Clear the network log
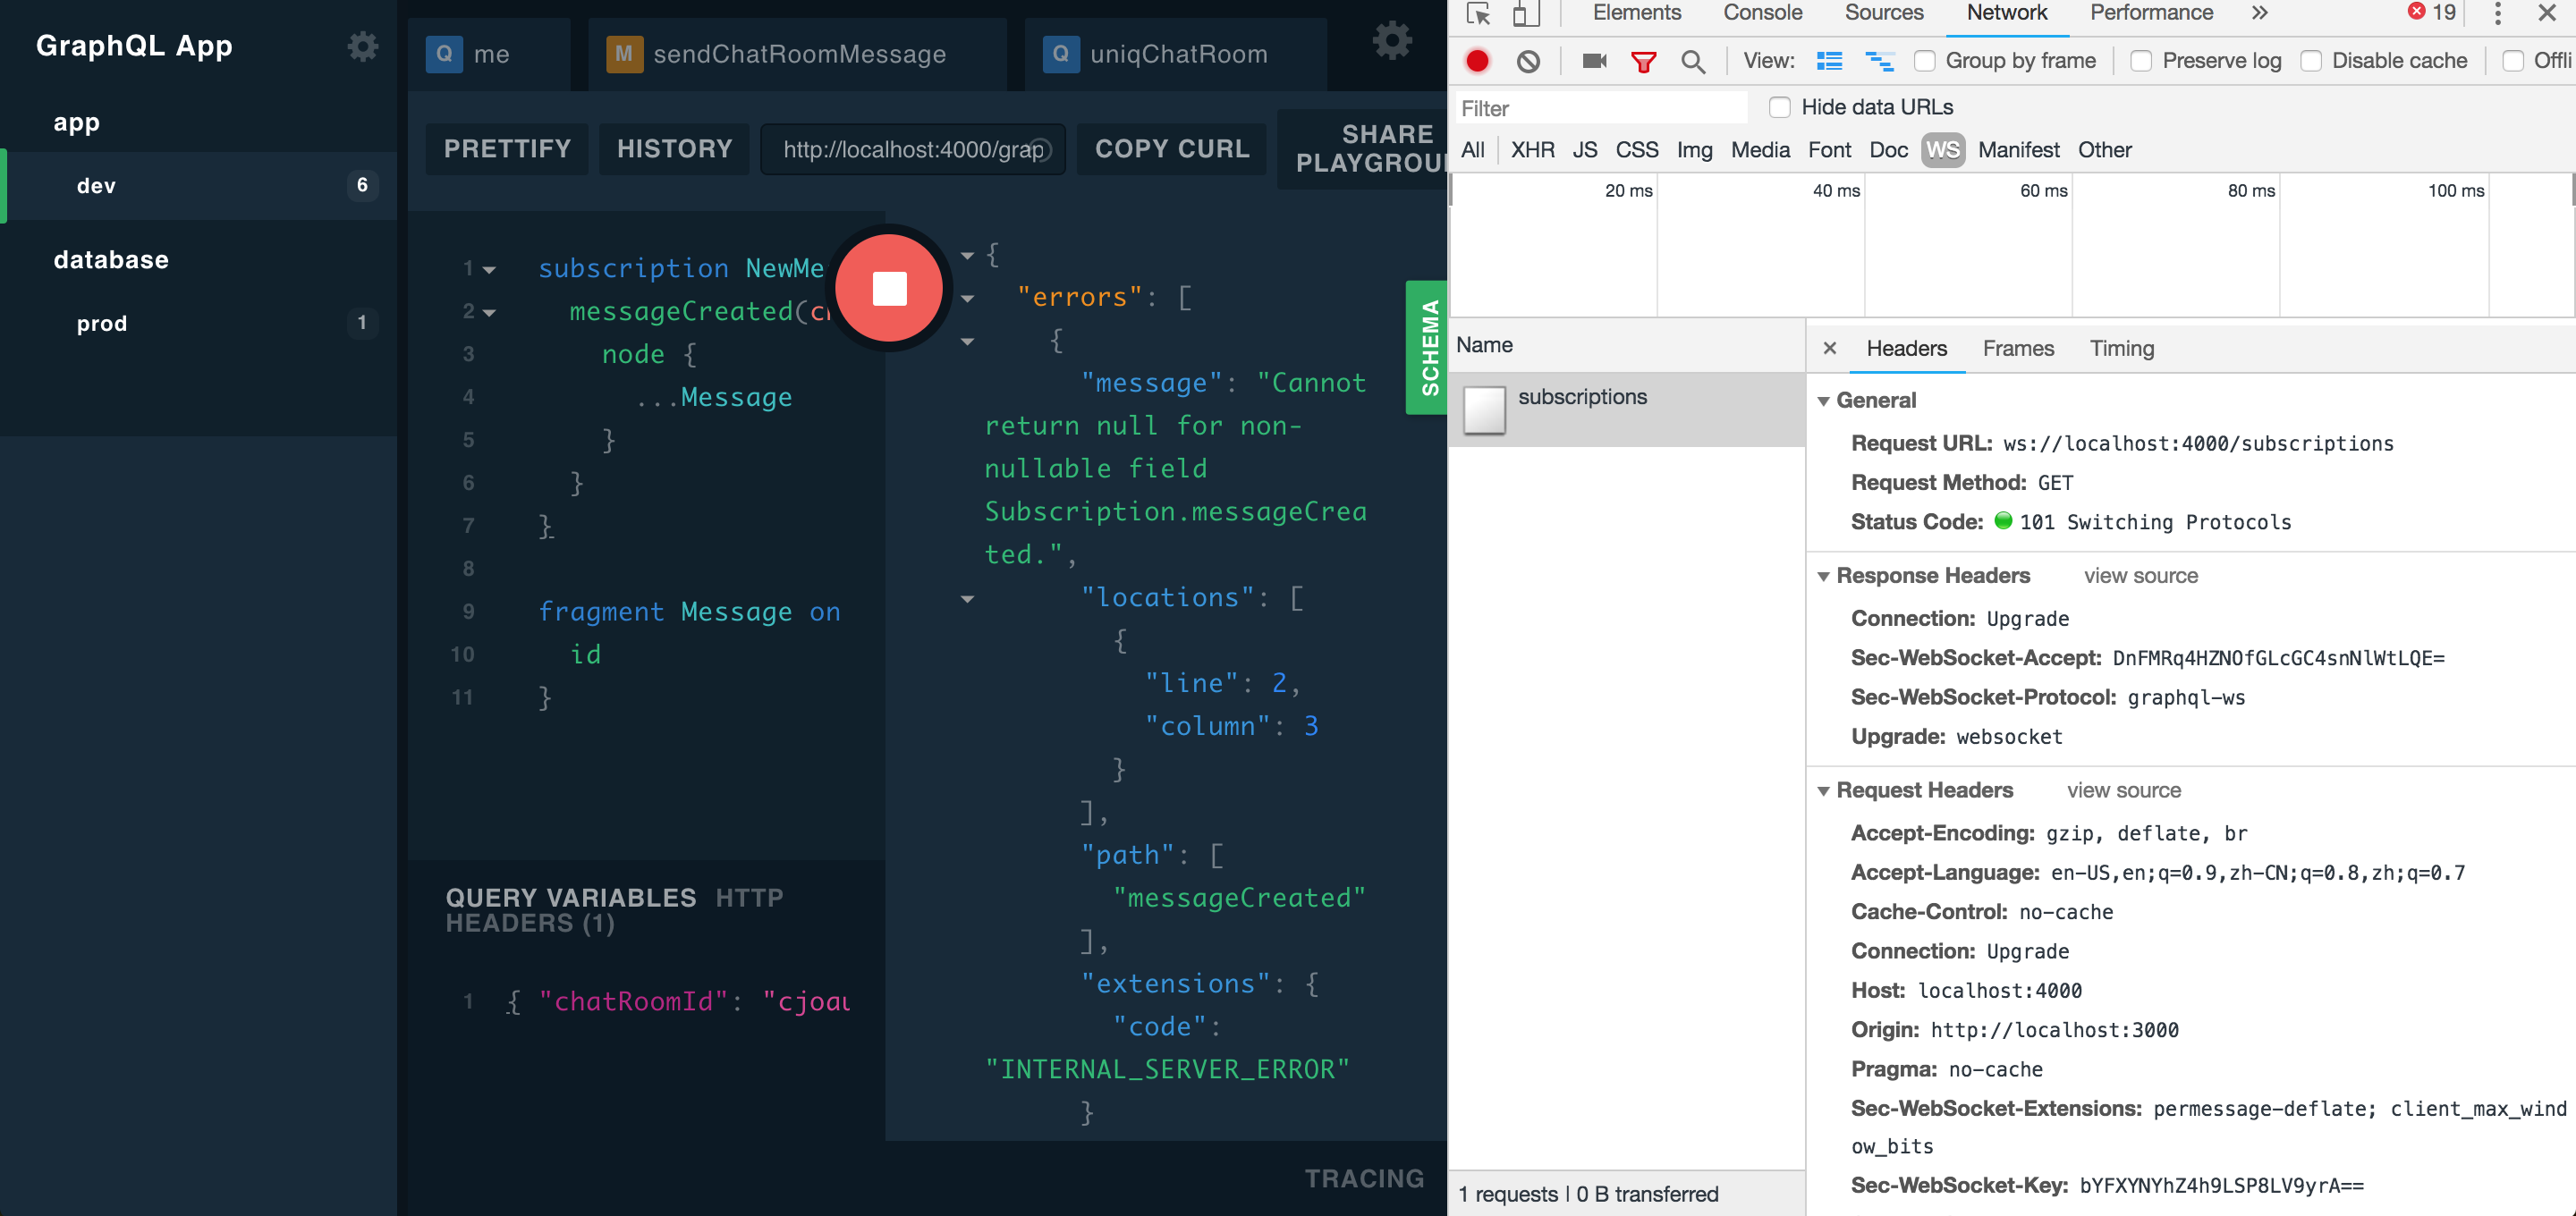 tap(1528, 61)
